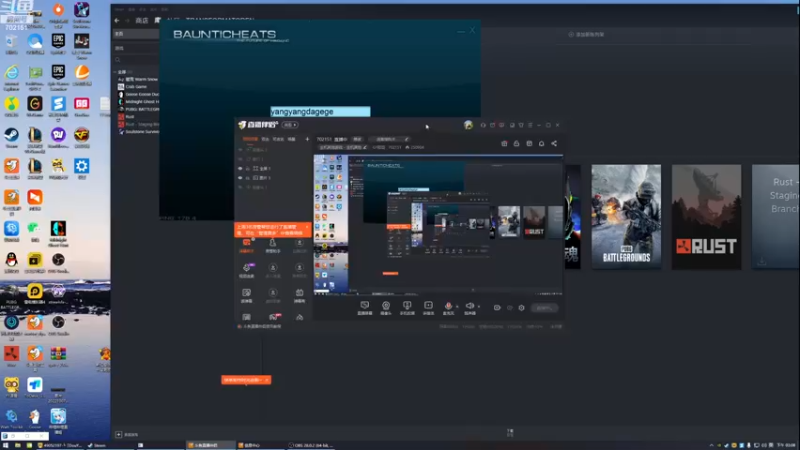Open the first Epic Games desktop shortcut

click(x=58, y=43)
